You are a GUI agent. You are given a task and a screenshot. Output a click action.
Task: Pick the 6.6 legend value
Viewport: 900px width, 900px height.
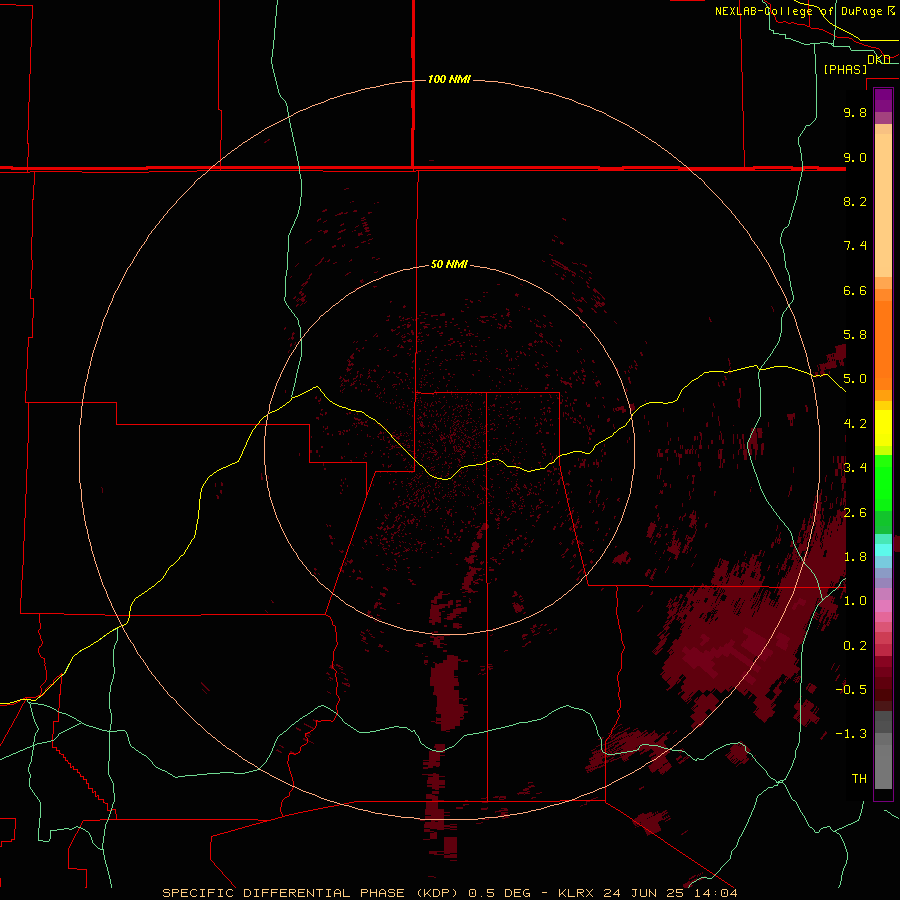tap(855, 290)
